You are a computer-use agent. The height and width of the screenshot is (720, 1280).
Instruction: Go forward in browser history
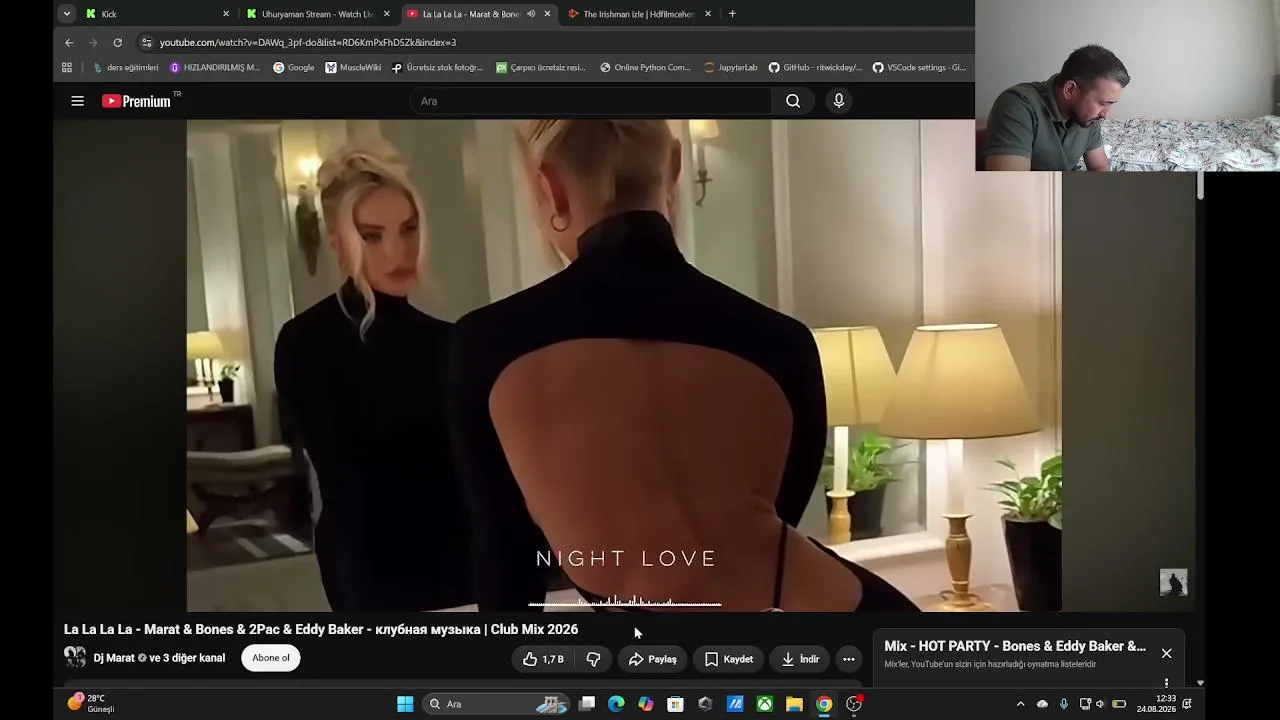click(x=93, y=42)
